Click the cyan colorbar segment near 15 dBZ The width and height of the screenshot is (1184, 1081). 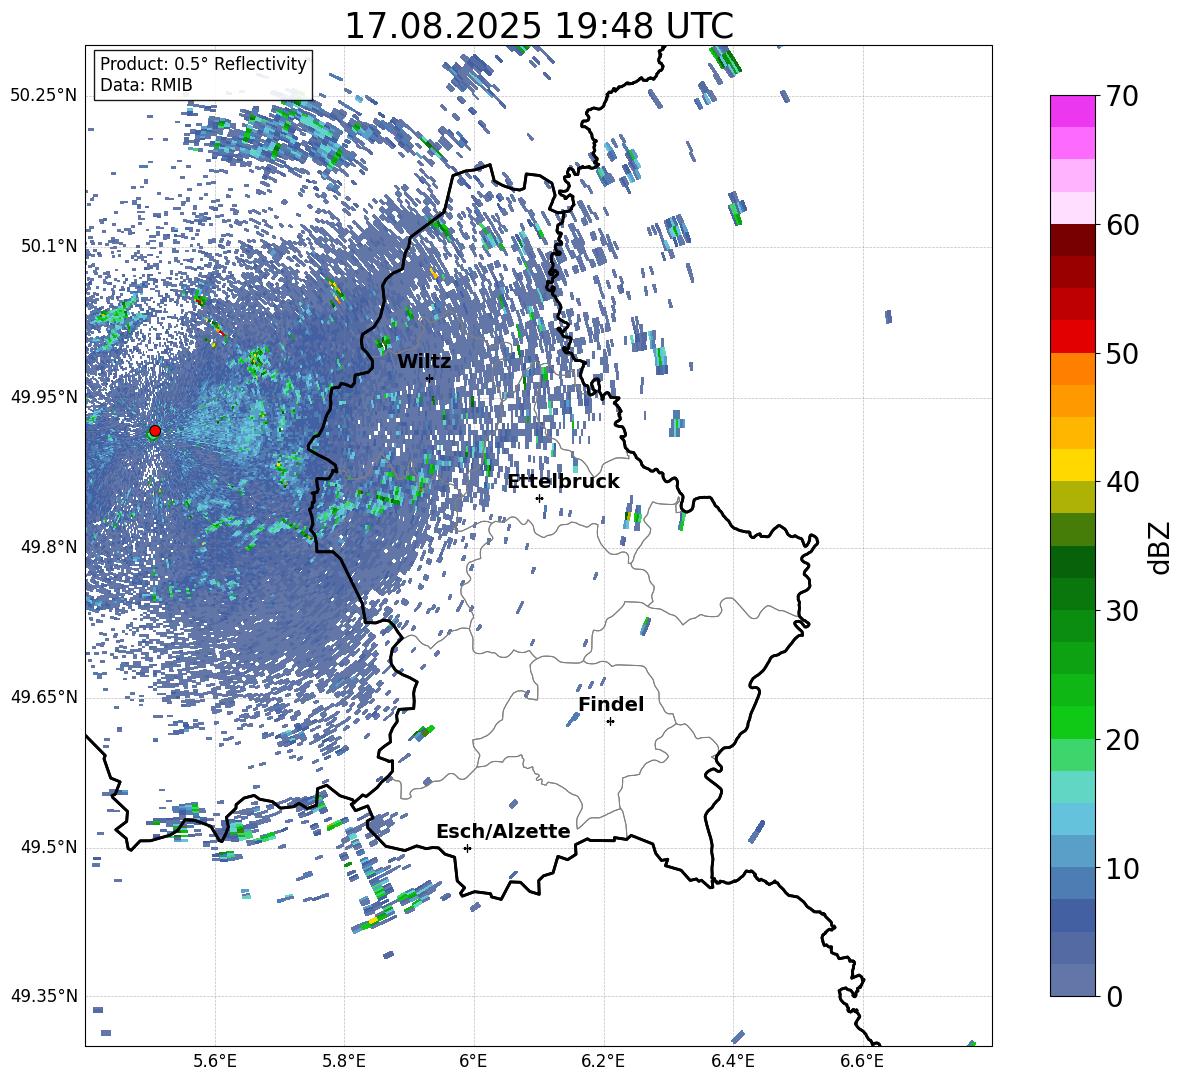coord(1072,787)
